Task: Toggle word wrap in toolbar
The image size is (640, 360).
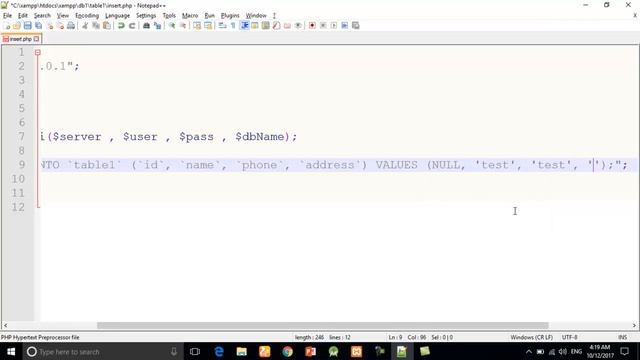Action: pyautogui.click(x=222, y=26)
